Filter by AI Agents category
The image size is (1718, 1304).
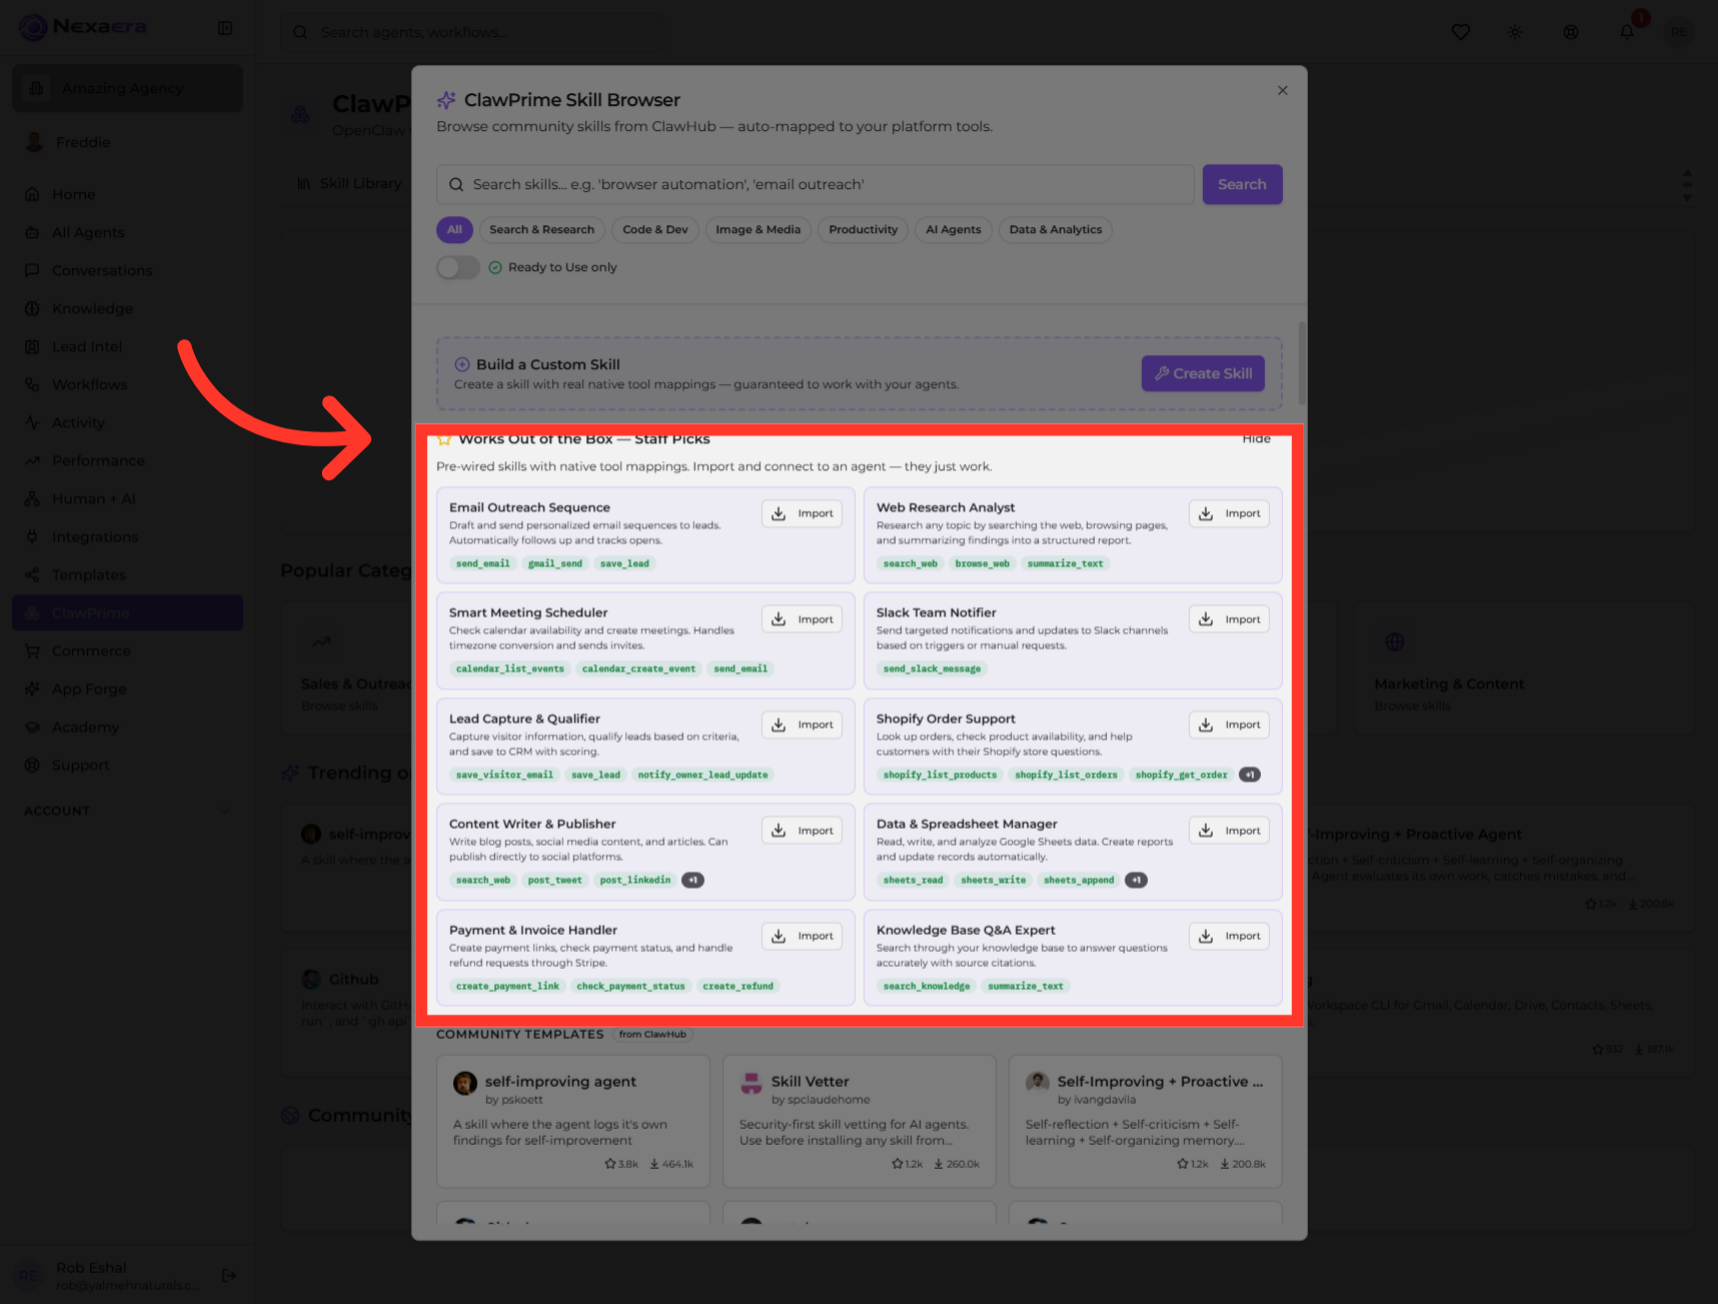point(953,230)
